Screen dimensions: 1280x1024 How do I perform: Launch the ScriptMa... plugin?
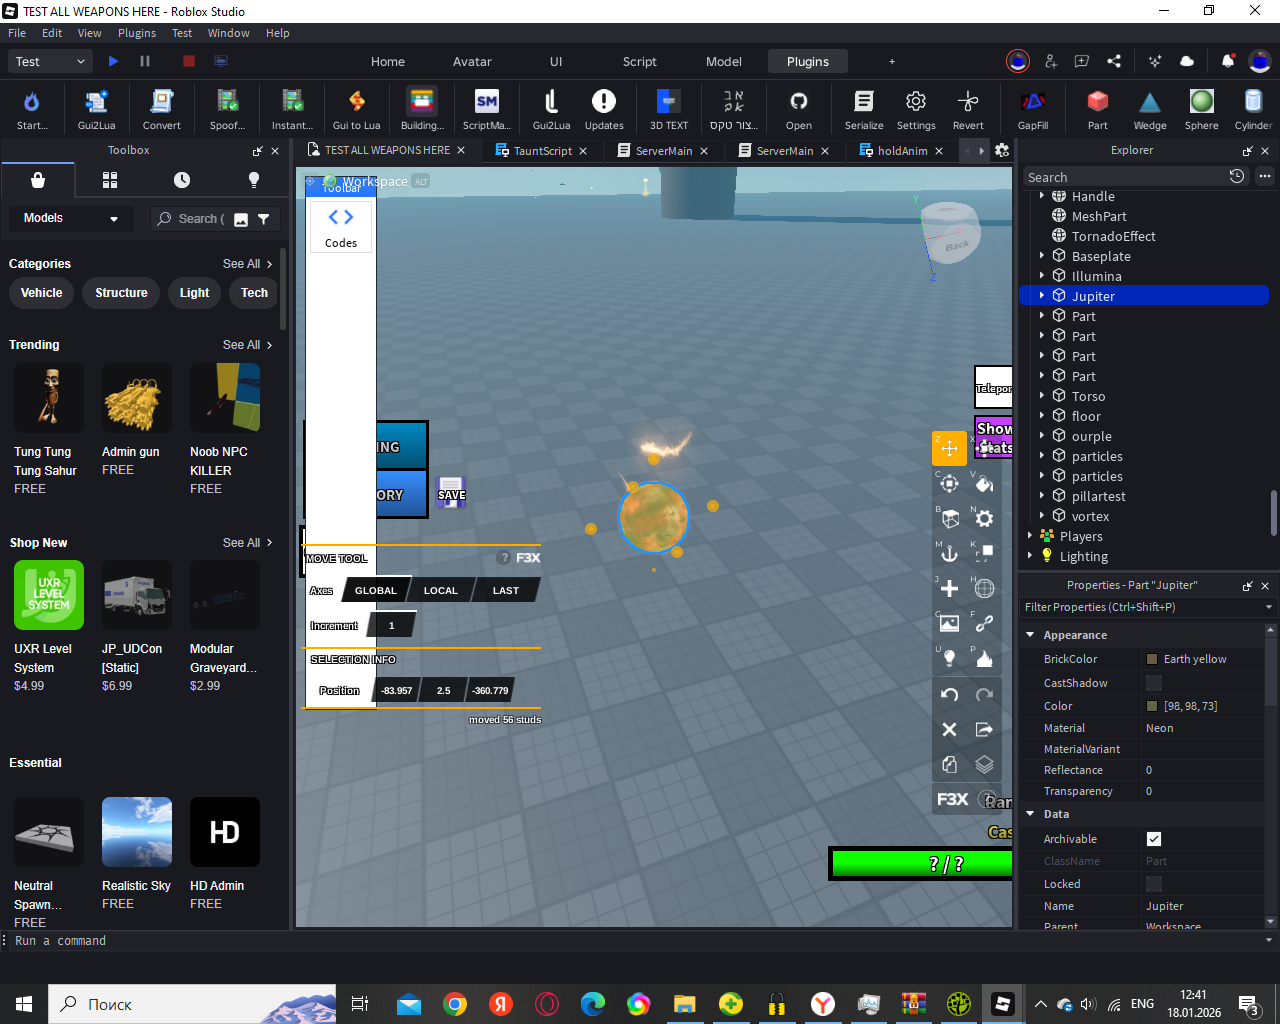tap(487, 109)
